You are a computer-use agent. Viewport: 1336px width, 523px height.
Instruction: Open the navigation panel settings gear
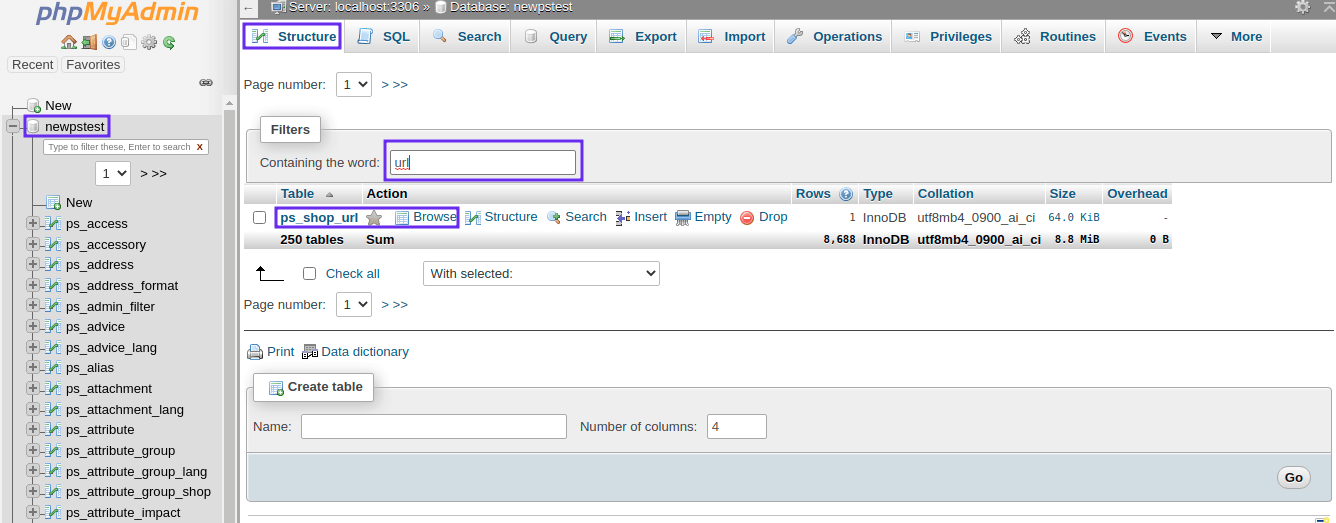coord(149,42)
